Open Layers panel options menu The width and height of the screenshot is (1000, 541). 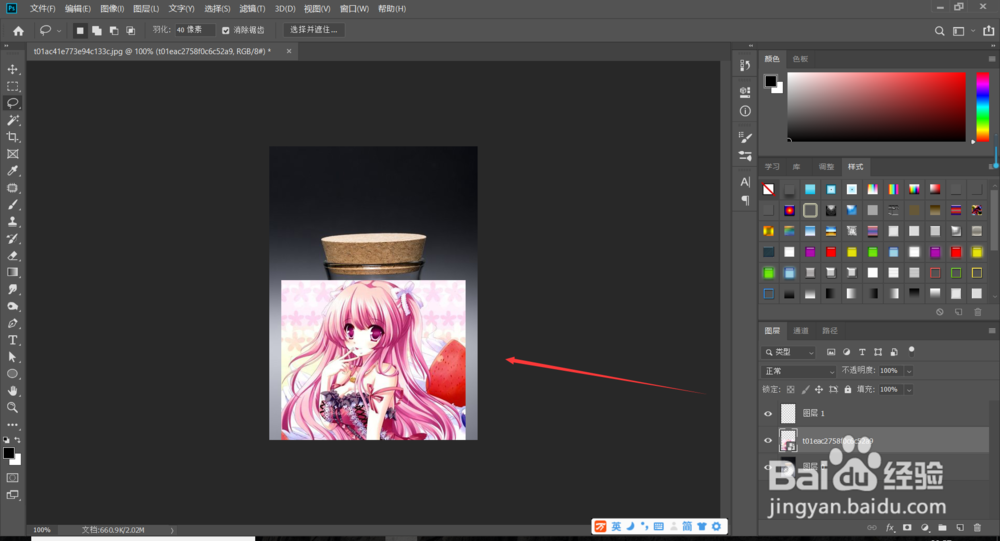pos(992,330)
